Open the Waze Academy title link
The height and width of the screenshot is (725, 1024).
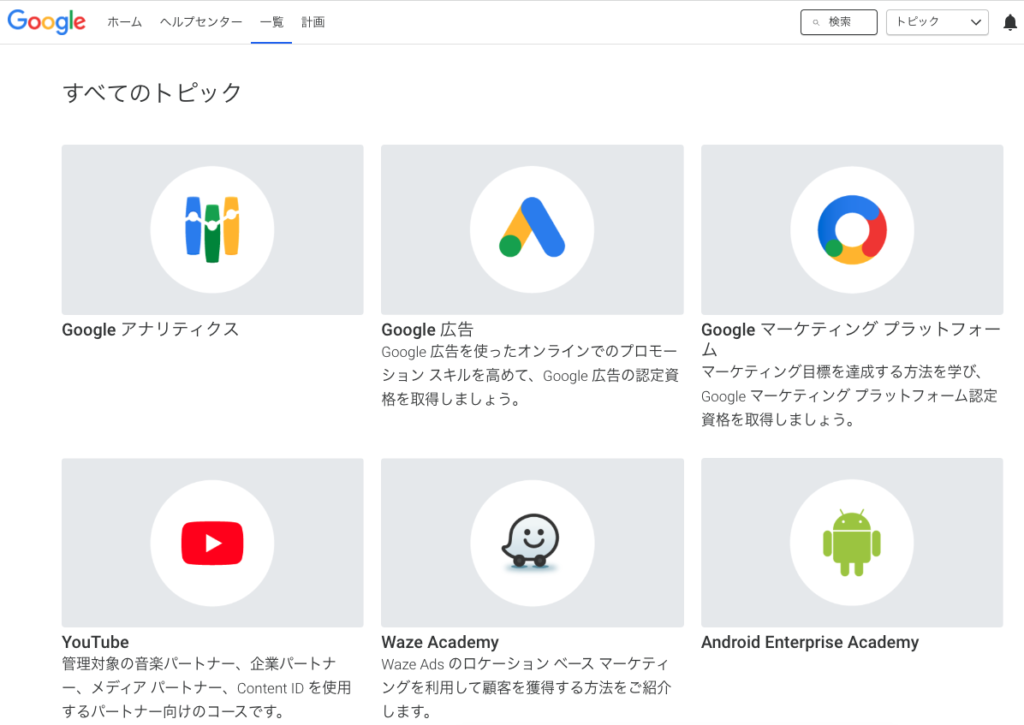click(x=440, y=642)
